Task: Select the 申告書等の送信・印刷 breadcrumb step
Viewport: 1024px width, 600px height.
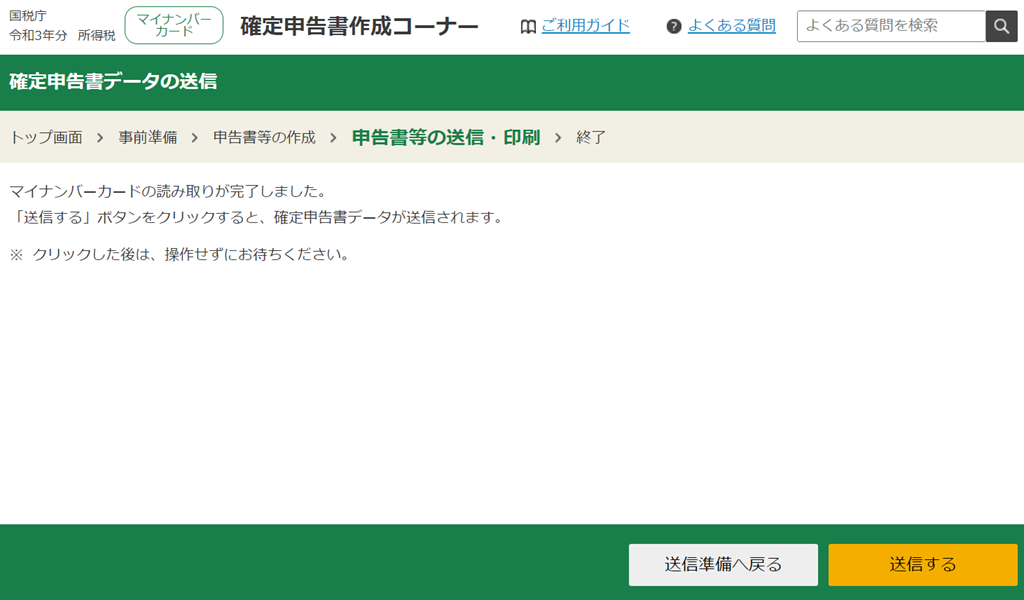Action: coord(445,137)
